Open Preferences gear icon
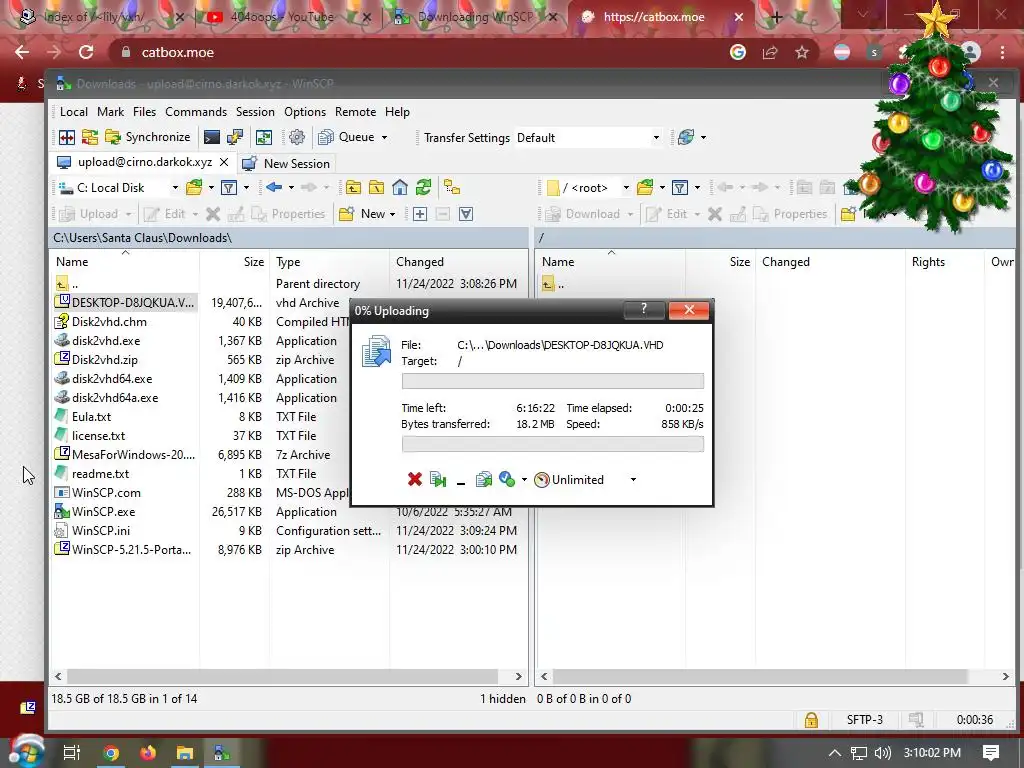Image resolution: width=1024 pixels, height=768 pixels. pos(297,137)
